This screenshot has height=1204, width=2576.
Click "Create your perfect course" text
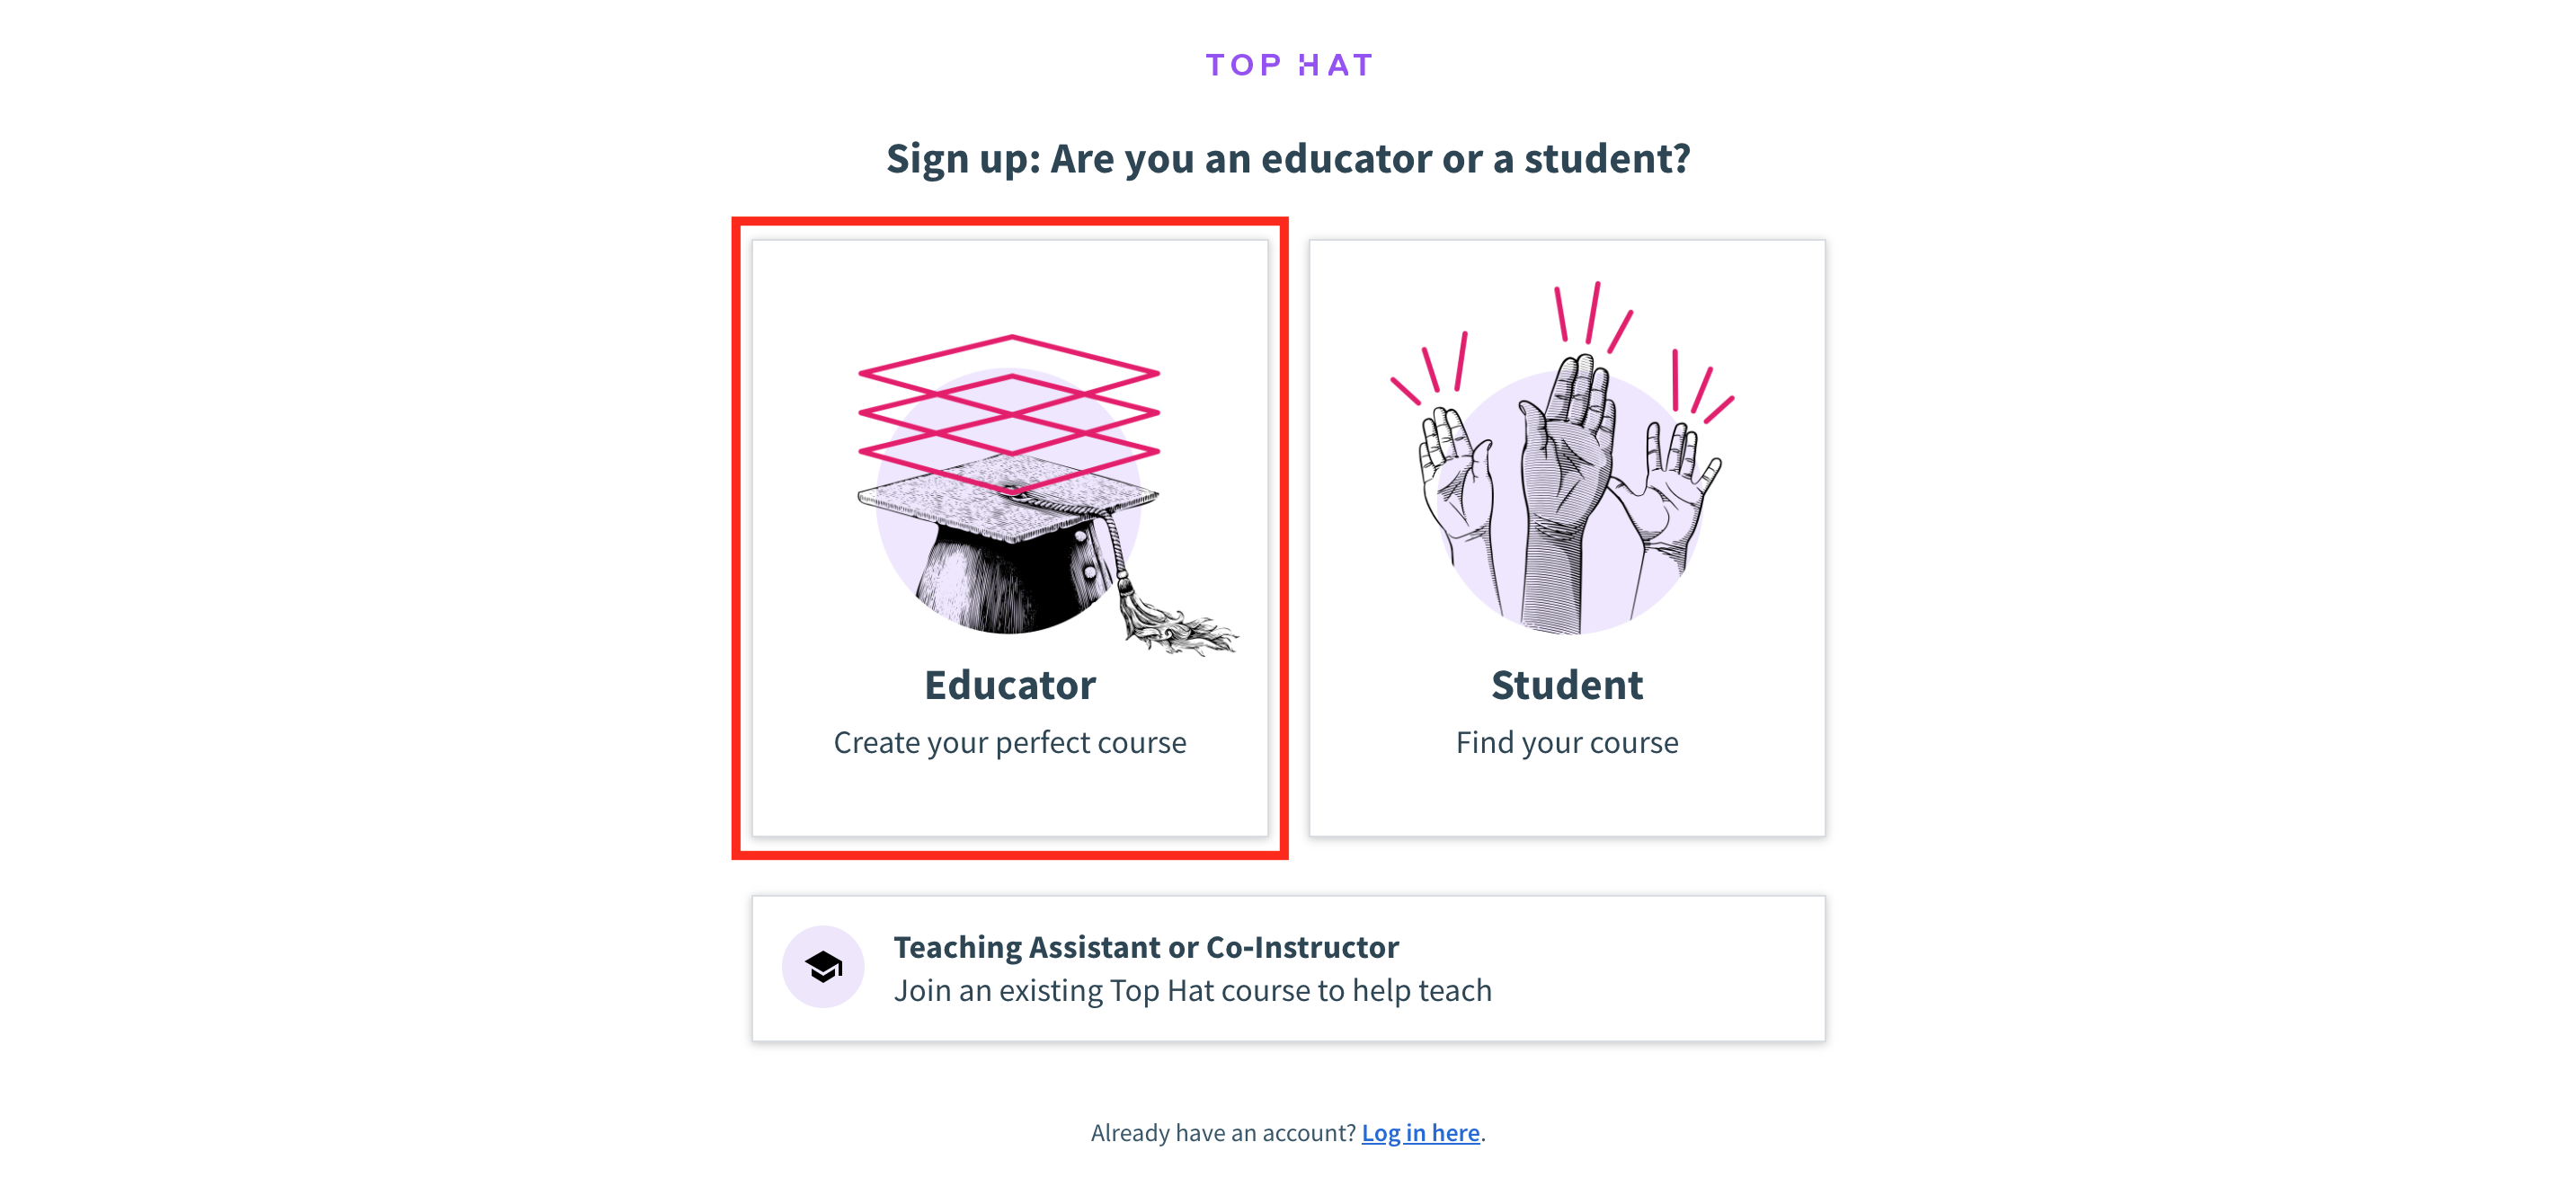point(1010,742)
